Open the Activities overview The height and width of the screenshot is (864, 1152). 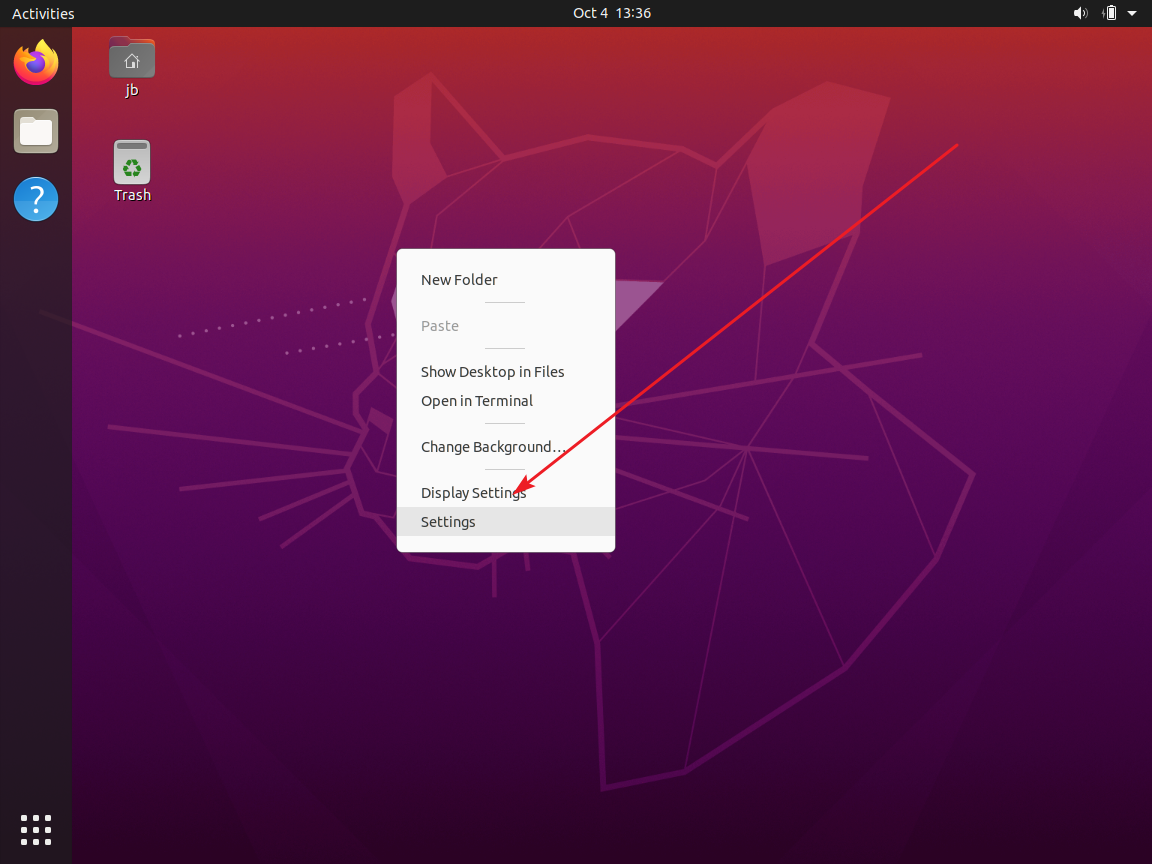43,13
